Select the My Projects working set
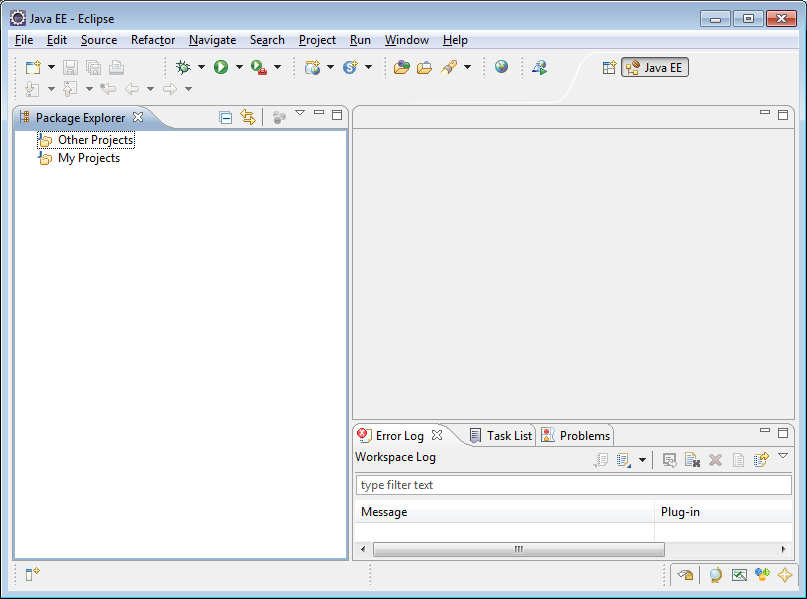807x599 pixels. pos(79,158)
